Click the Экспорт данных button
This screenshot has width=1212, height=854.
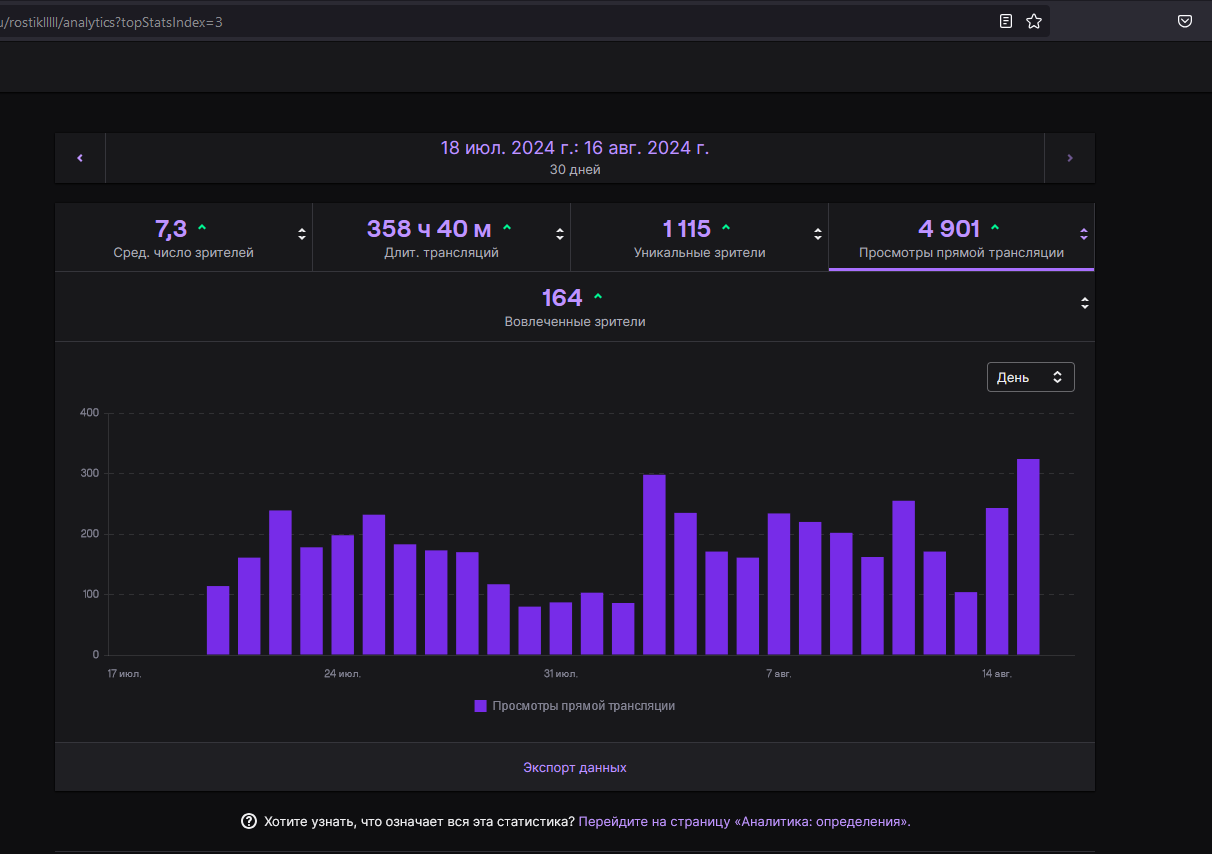pyautogui.click(x=575, y=768)
